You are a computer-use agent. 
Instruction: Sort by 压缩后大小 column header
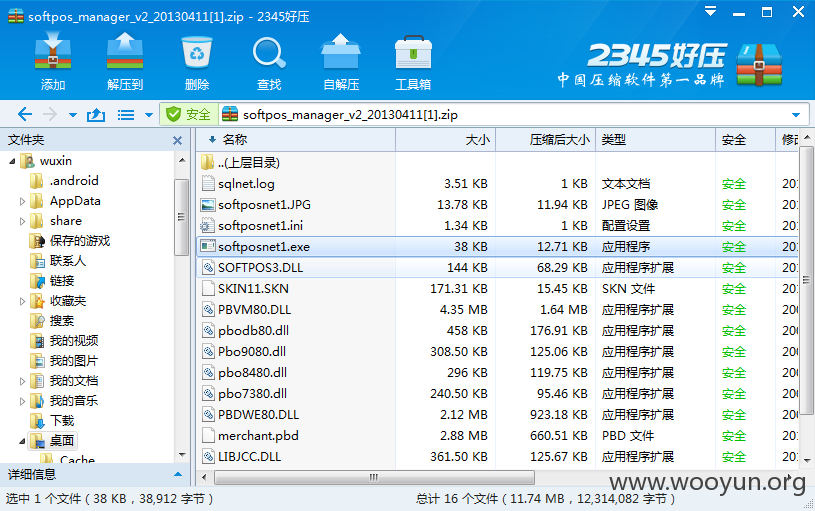[545, 139]
